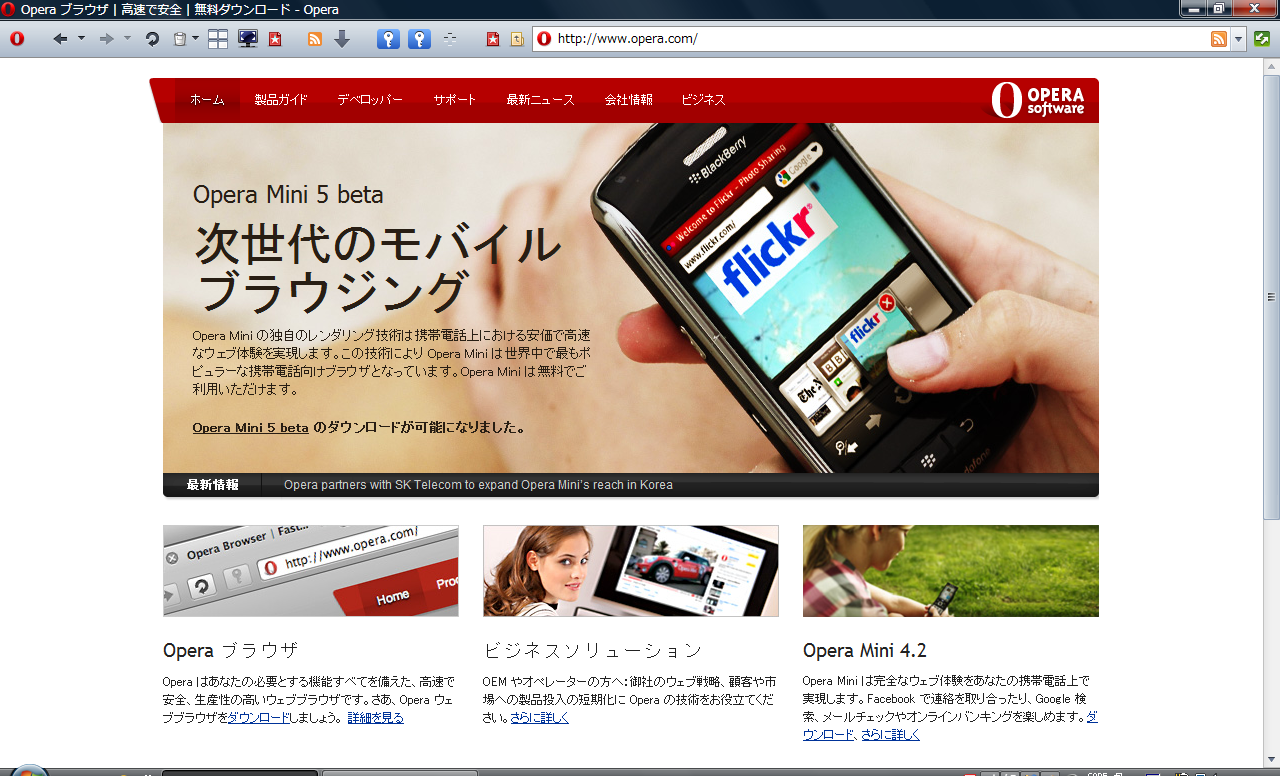Screen dimensions: 1280x776
Task: Open the forward button history dropdown arrow
Action: [127, 39]
